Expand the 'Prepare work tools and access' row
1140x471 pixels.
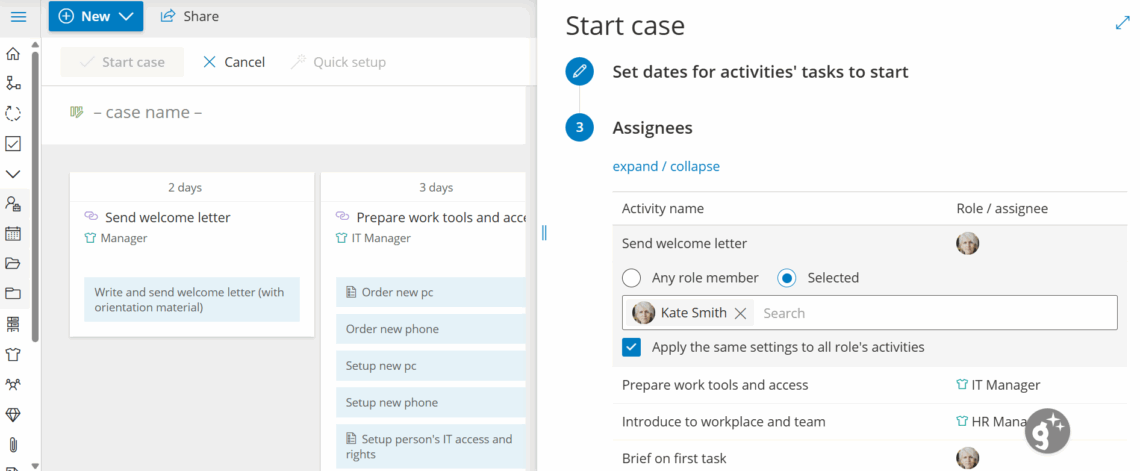click(715, 385)
